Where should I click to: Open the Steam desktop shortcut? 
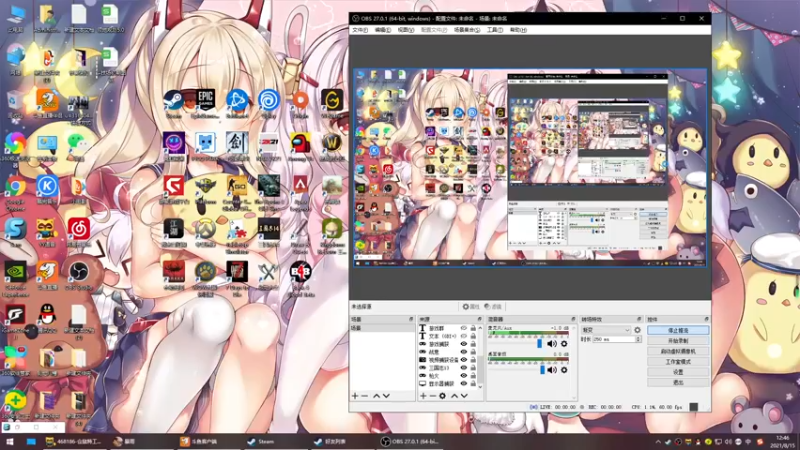(x=173, y=100)
